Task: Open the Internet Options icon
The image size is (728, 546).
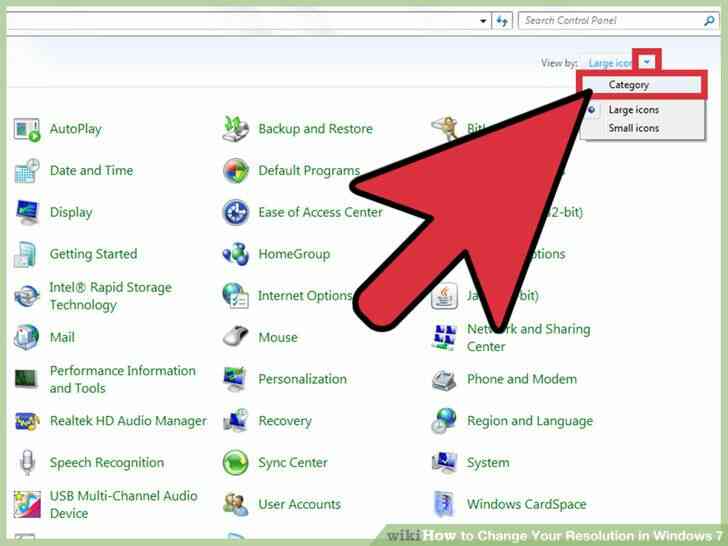Action: [235, 296]
